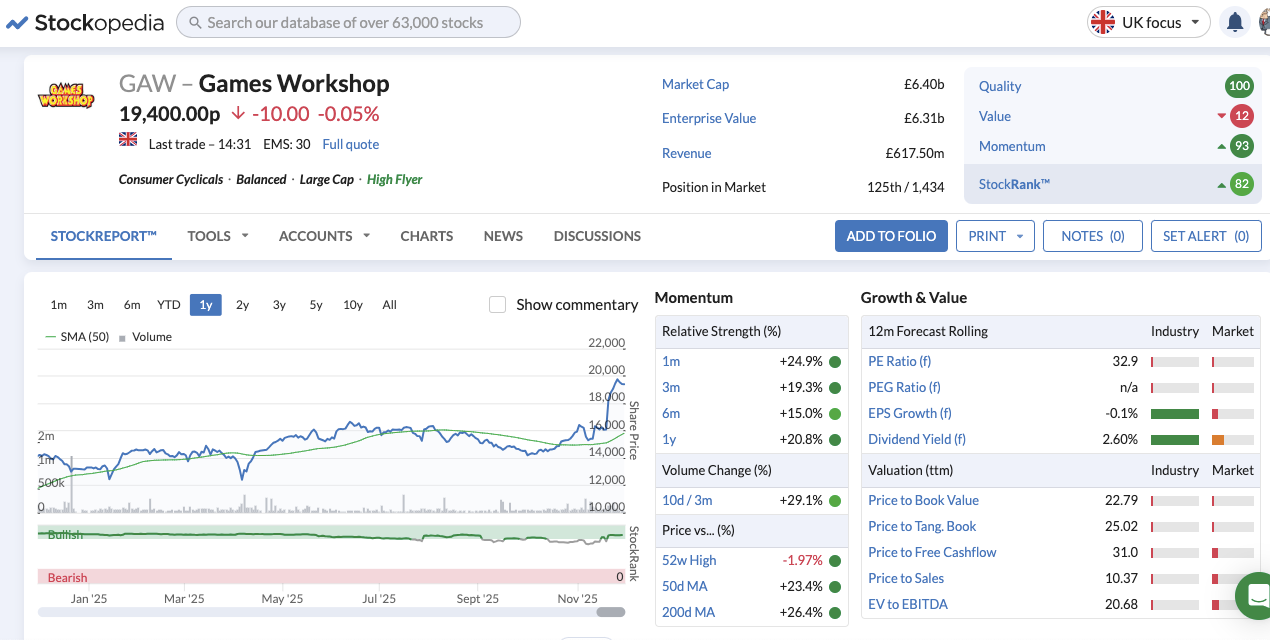Open the PE Ratio (f) link
Viewport: 1270px width, 640px height.
(x=900, y=361)
